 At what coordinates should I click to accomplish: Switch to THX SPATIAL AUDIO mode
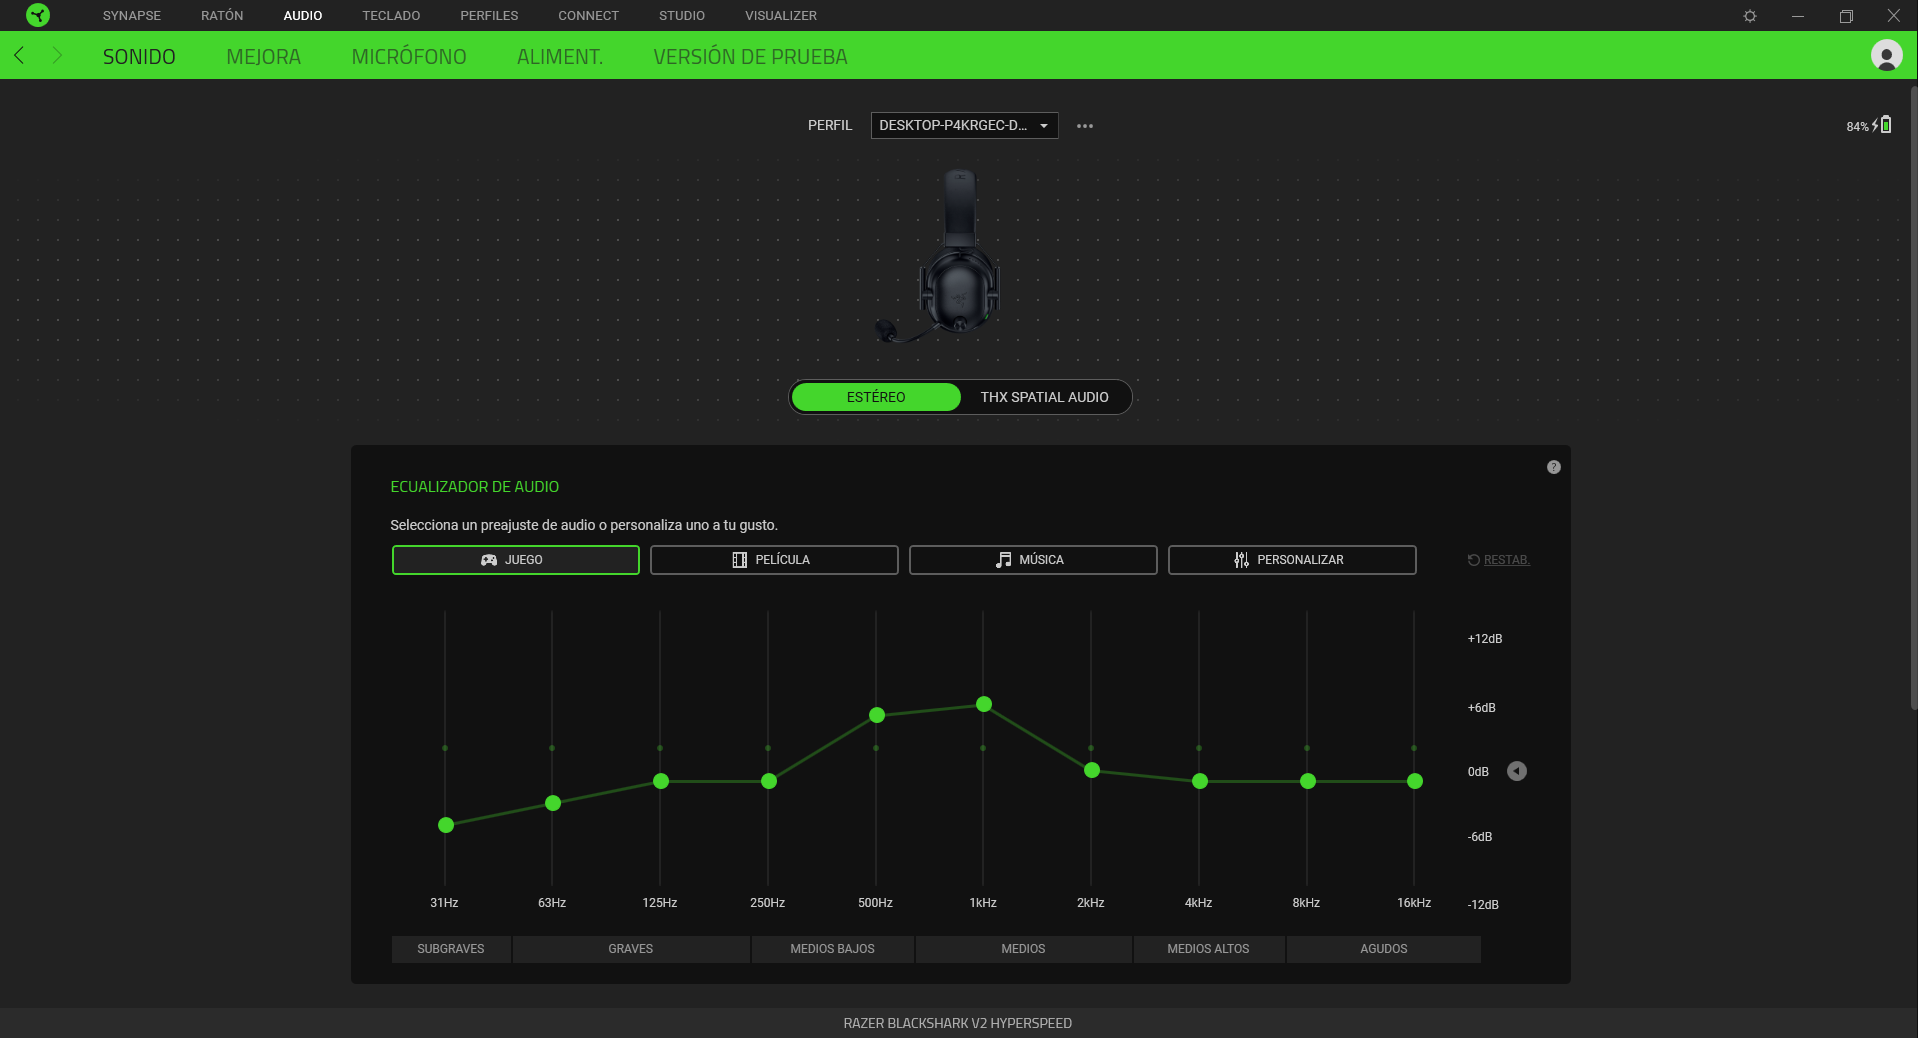coord(1044,397)
